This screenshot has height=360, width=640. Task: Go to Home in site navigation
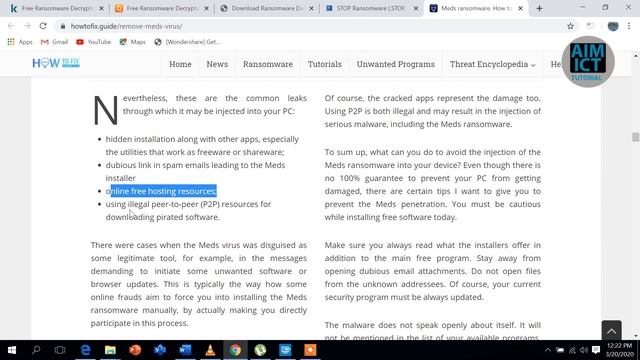pos(180,64)
